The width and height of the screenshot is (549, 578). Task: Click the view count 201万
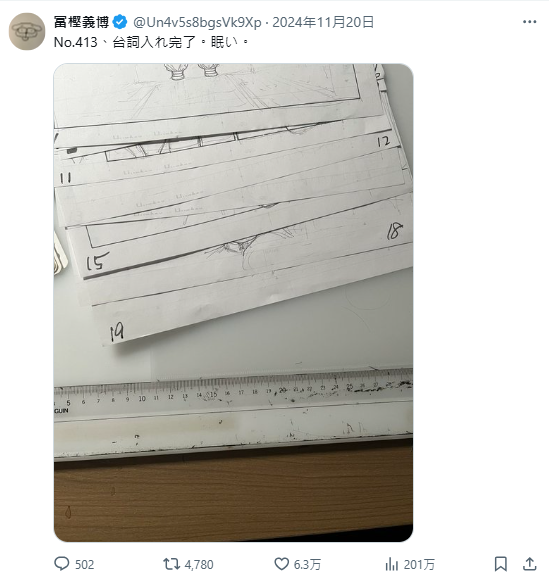tap(419, 564)
